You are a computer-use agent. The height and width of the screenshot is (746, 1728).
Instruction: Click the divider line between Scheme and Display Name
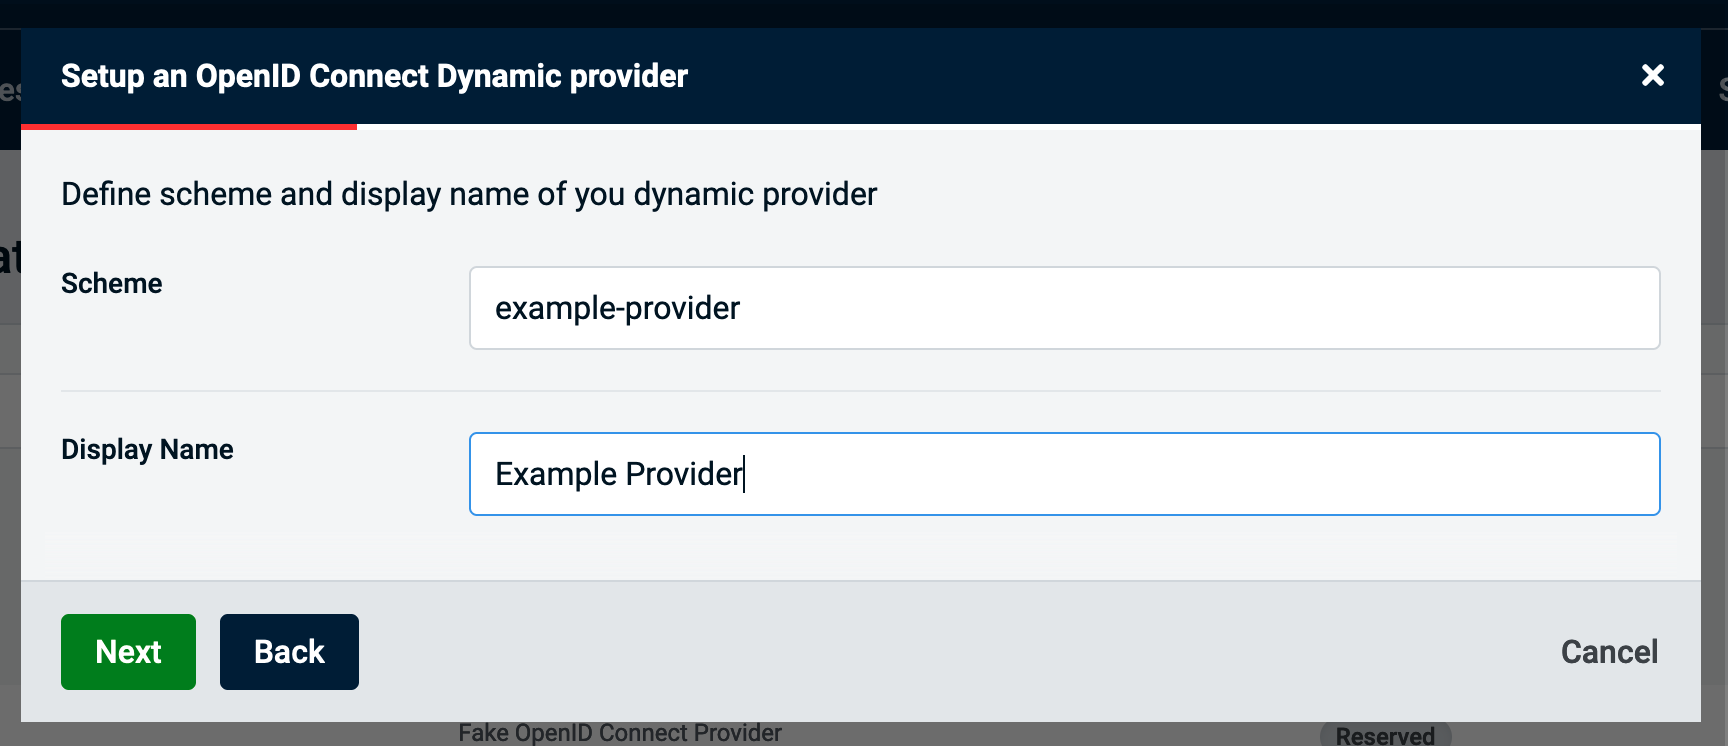point(860,391)
